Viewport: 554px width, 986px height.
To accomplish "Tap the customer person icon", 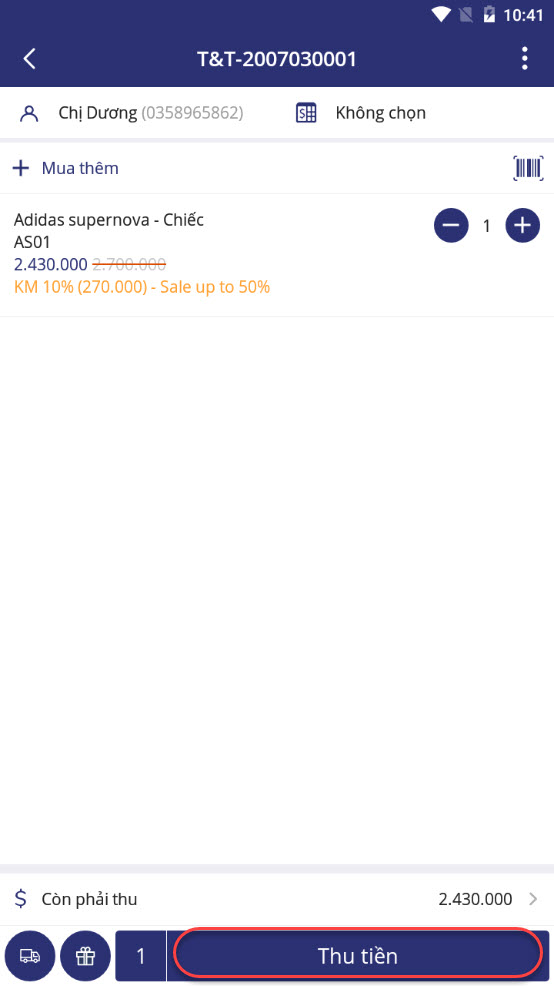I will point(30,113).
